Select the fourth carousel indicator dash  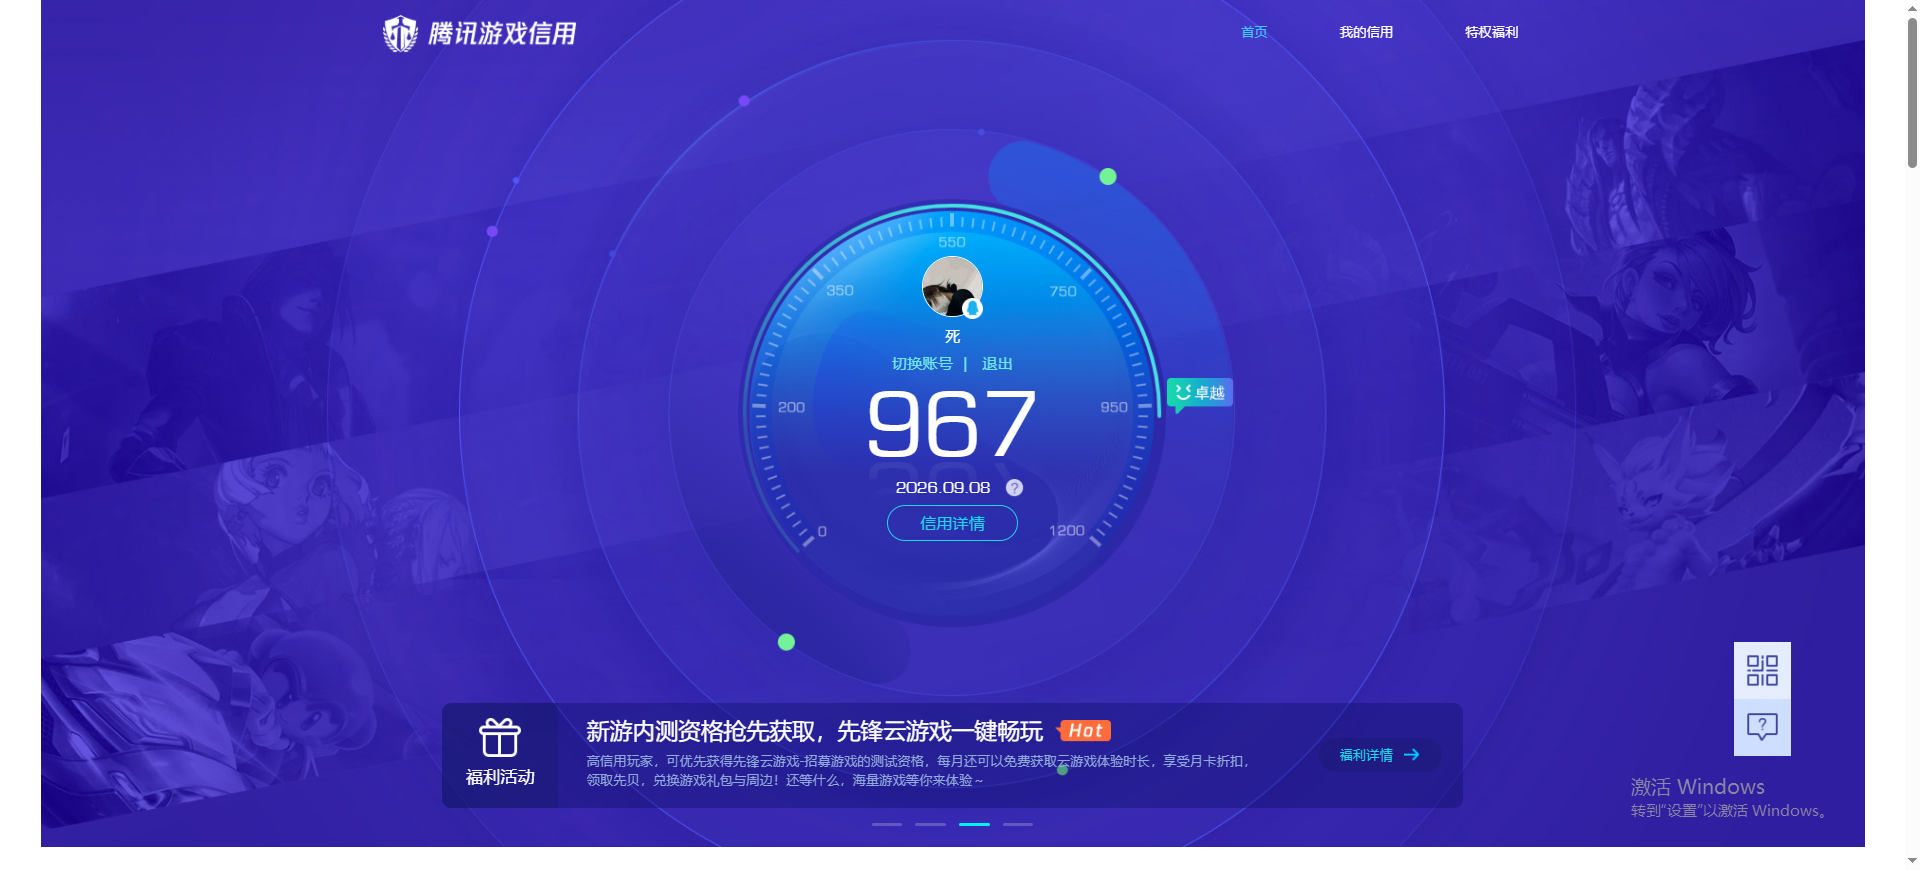tap(1018, 824)
